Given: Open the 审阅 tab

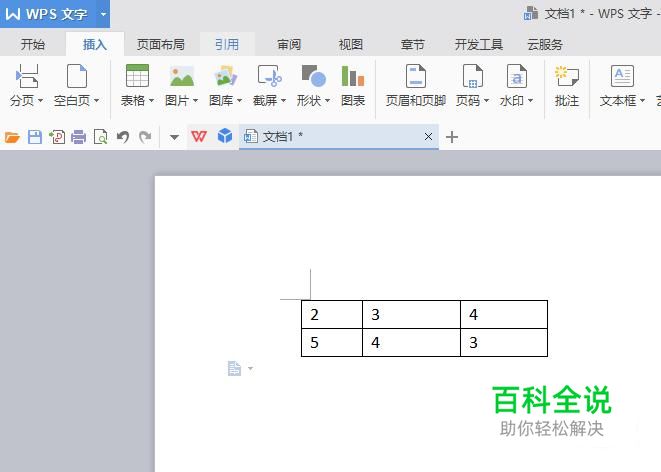Looking at the screenshot, I should coord(289,44).
